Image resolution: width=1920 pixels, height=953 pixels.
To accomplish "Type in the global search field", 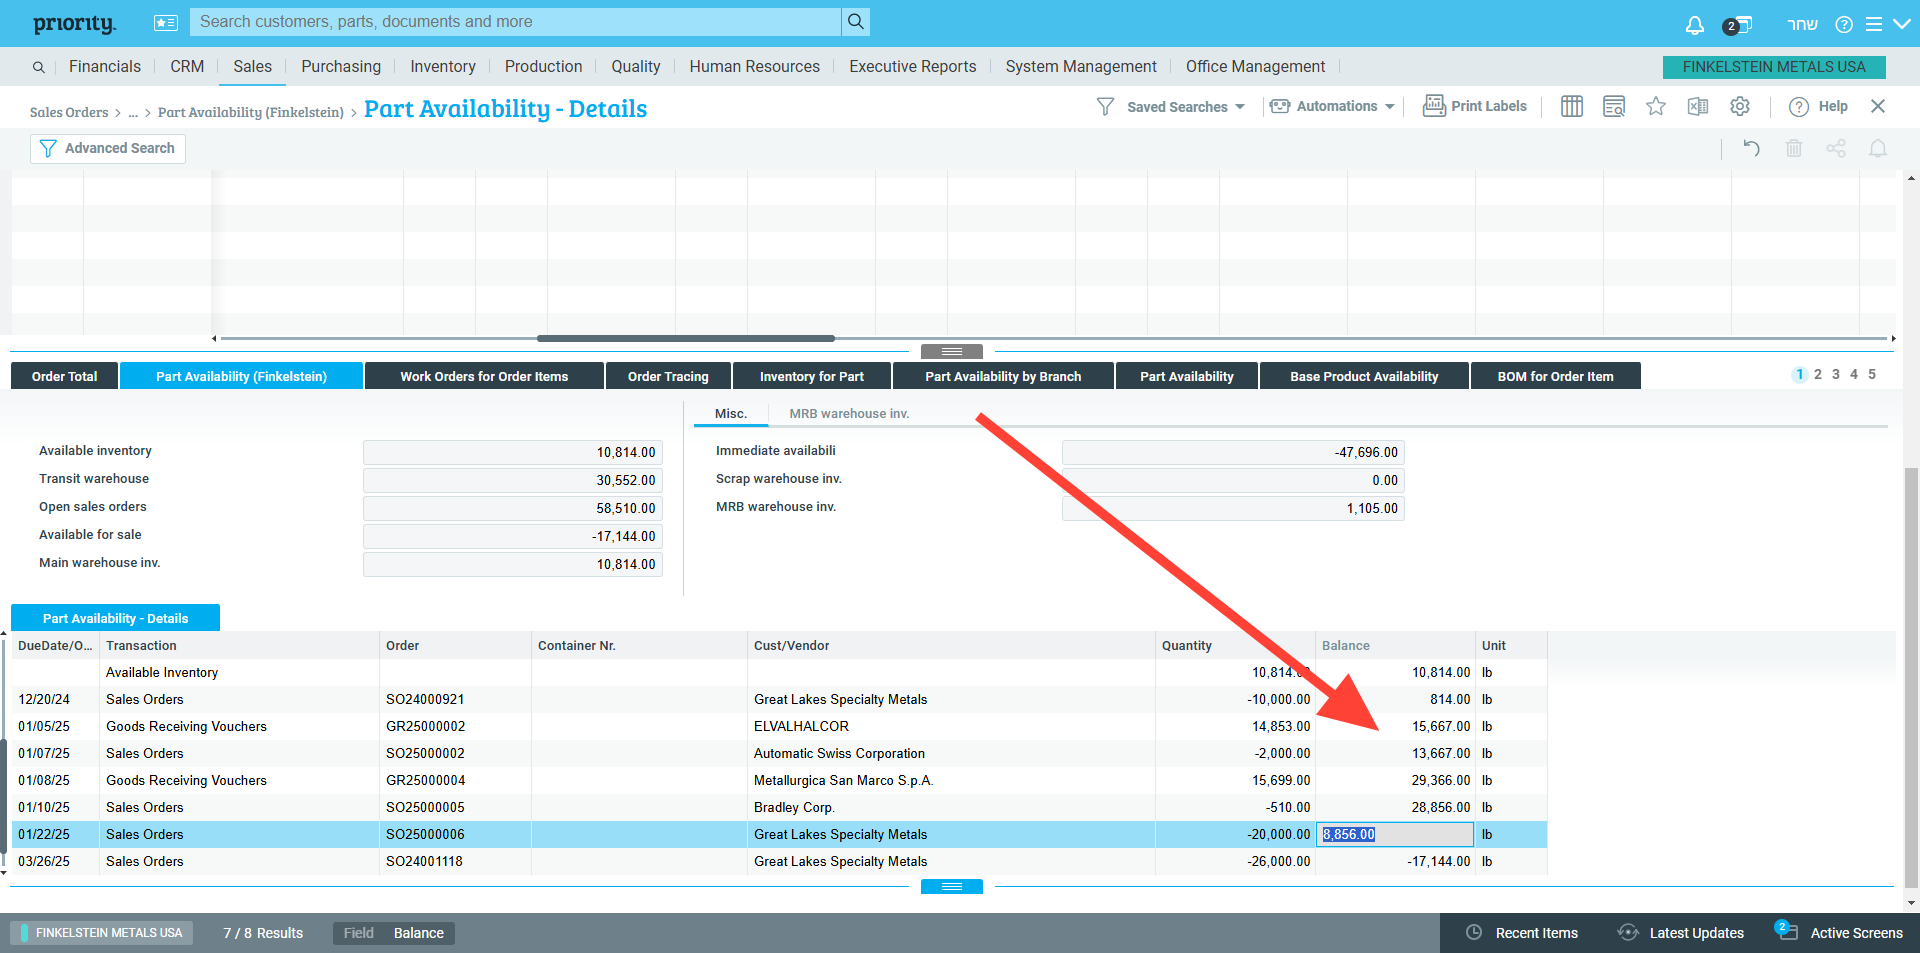I will pyautogui.click(x=518, y=22).
